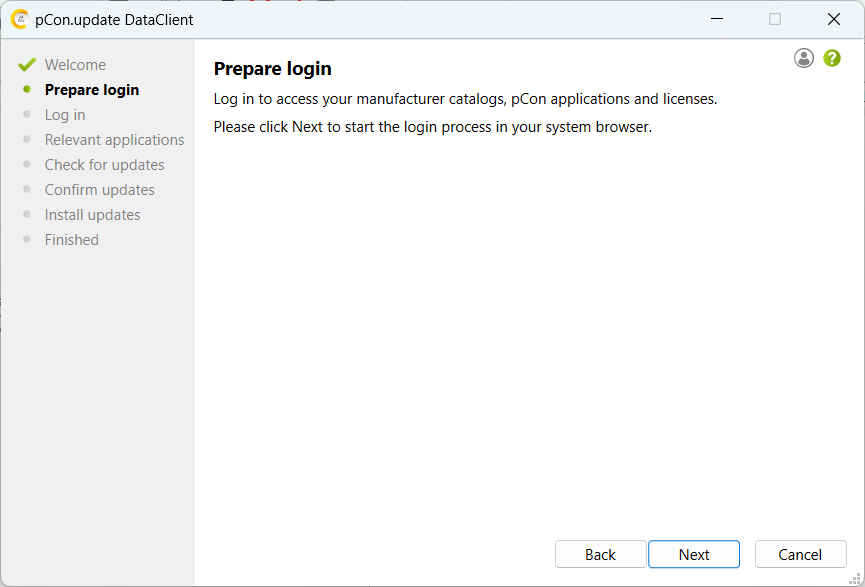865x587 pixels.
Task: Click the pCon.update app logo in title bar
Action: (x=19, y=19)
